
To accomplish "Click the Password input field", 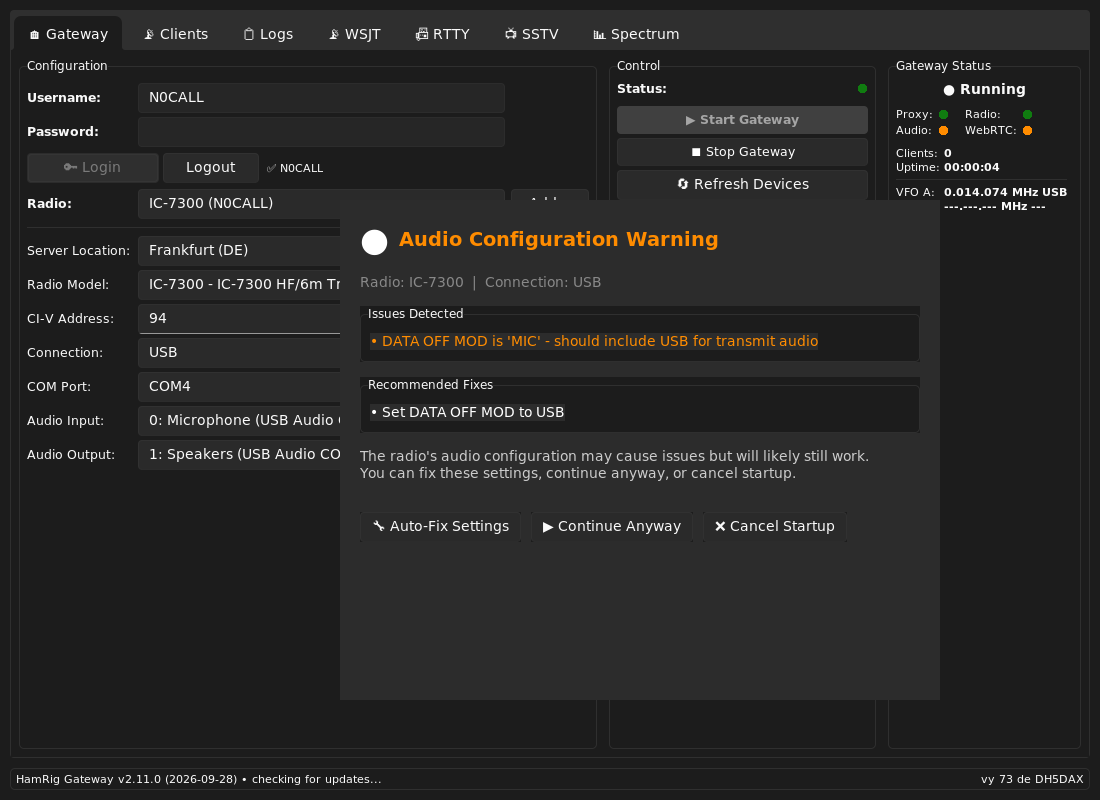I will point(321,132).
